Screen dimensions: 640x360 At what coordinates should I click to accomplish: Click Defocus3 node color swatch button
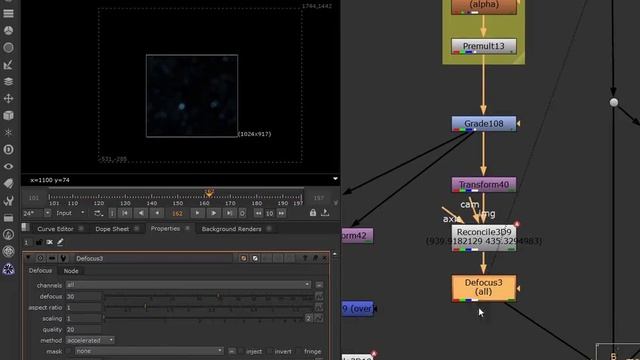(243, 258)
